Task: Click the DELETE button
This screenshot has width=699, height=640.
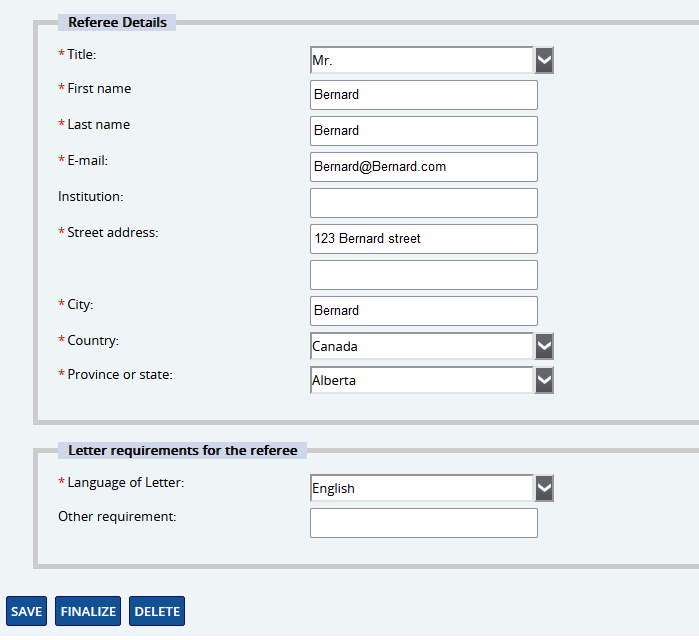Action: (x=157, y=611)
